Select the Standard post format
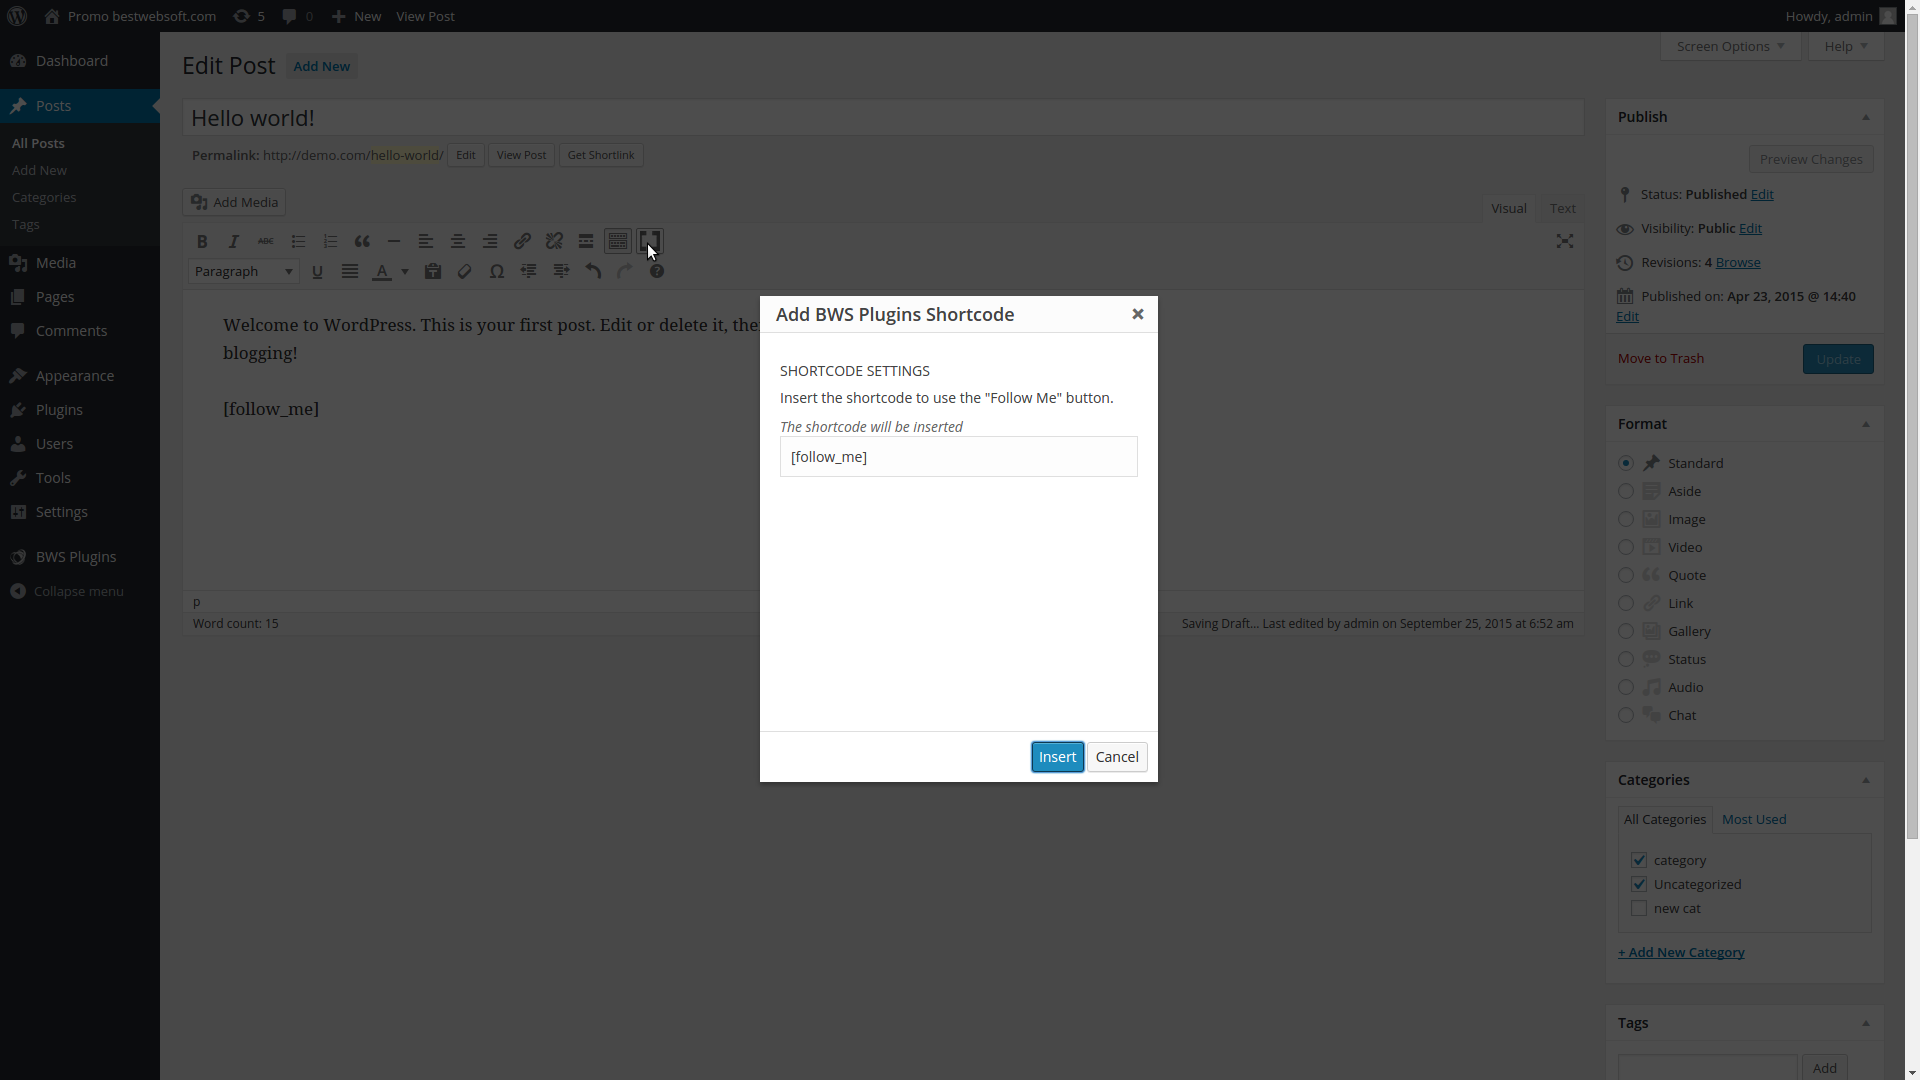 click(1626, 463)
